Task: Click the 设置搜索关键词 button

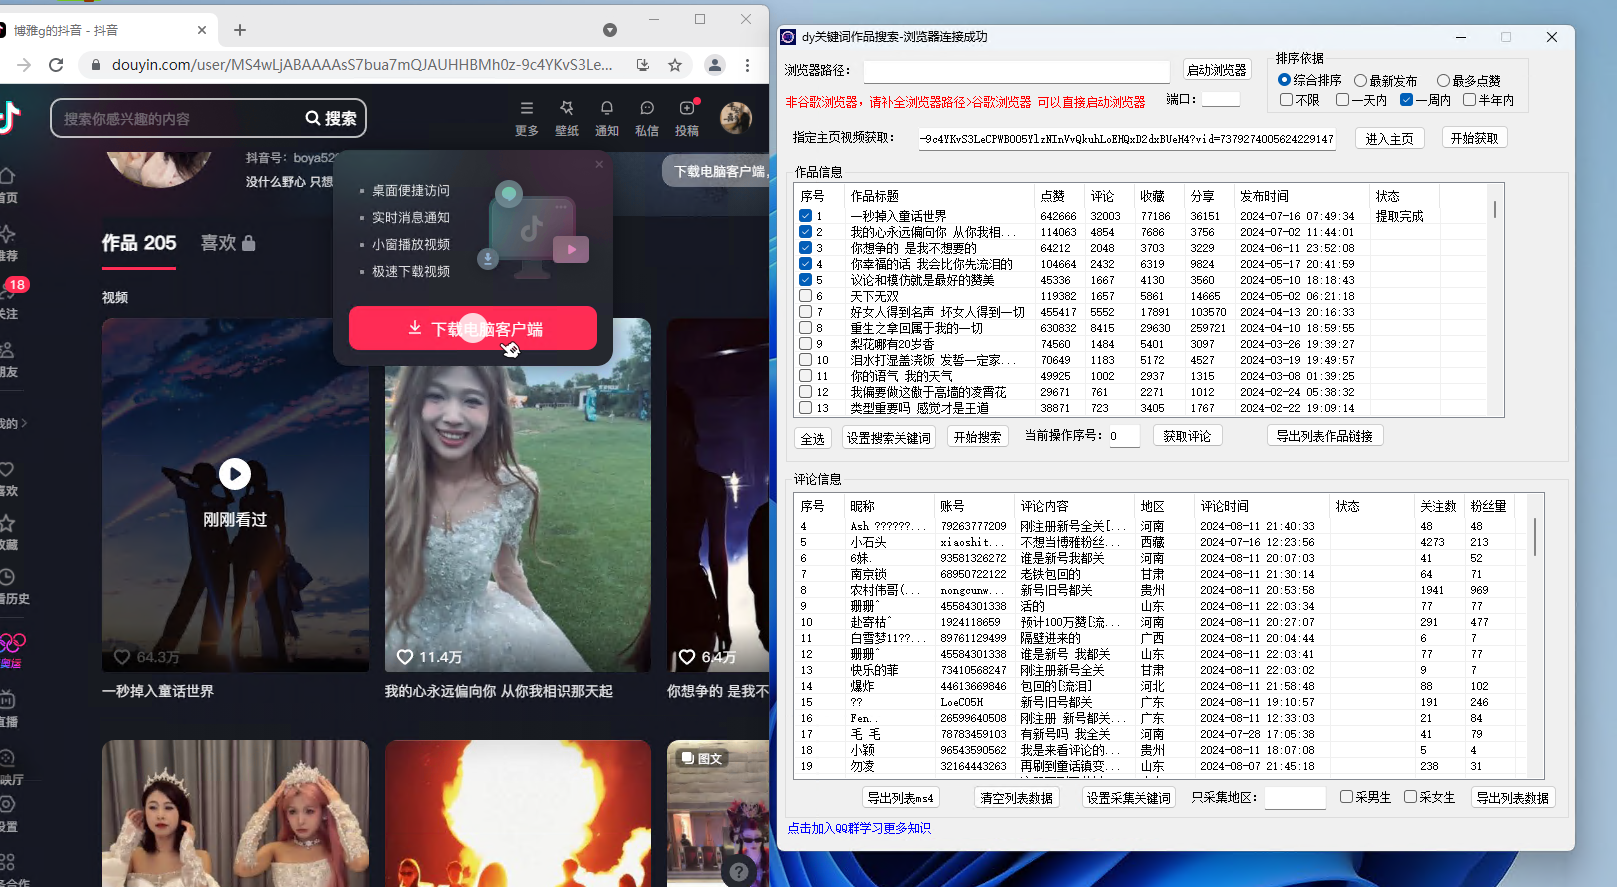Action: 888,438
